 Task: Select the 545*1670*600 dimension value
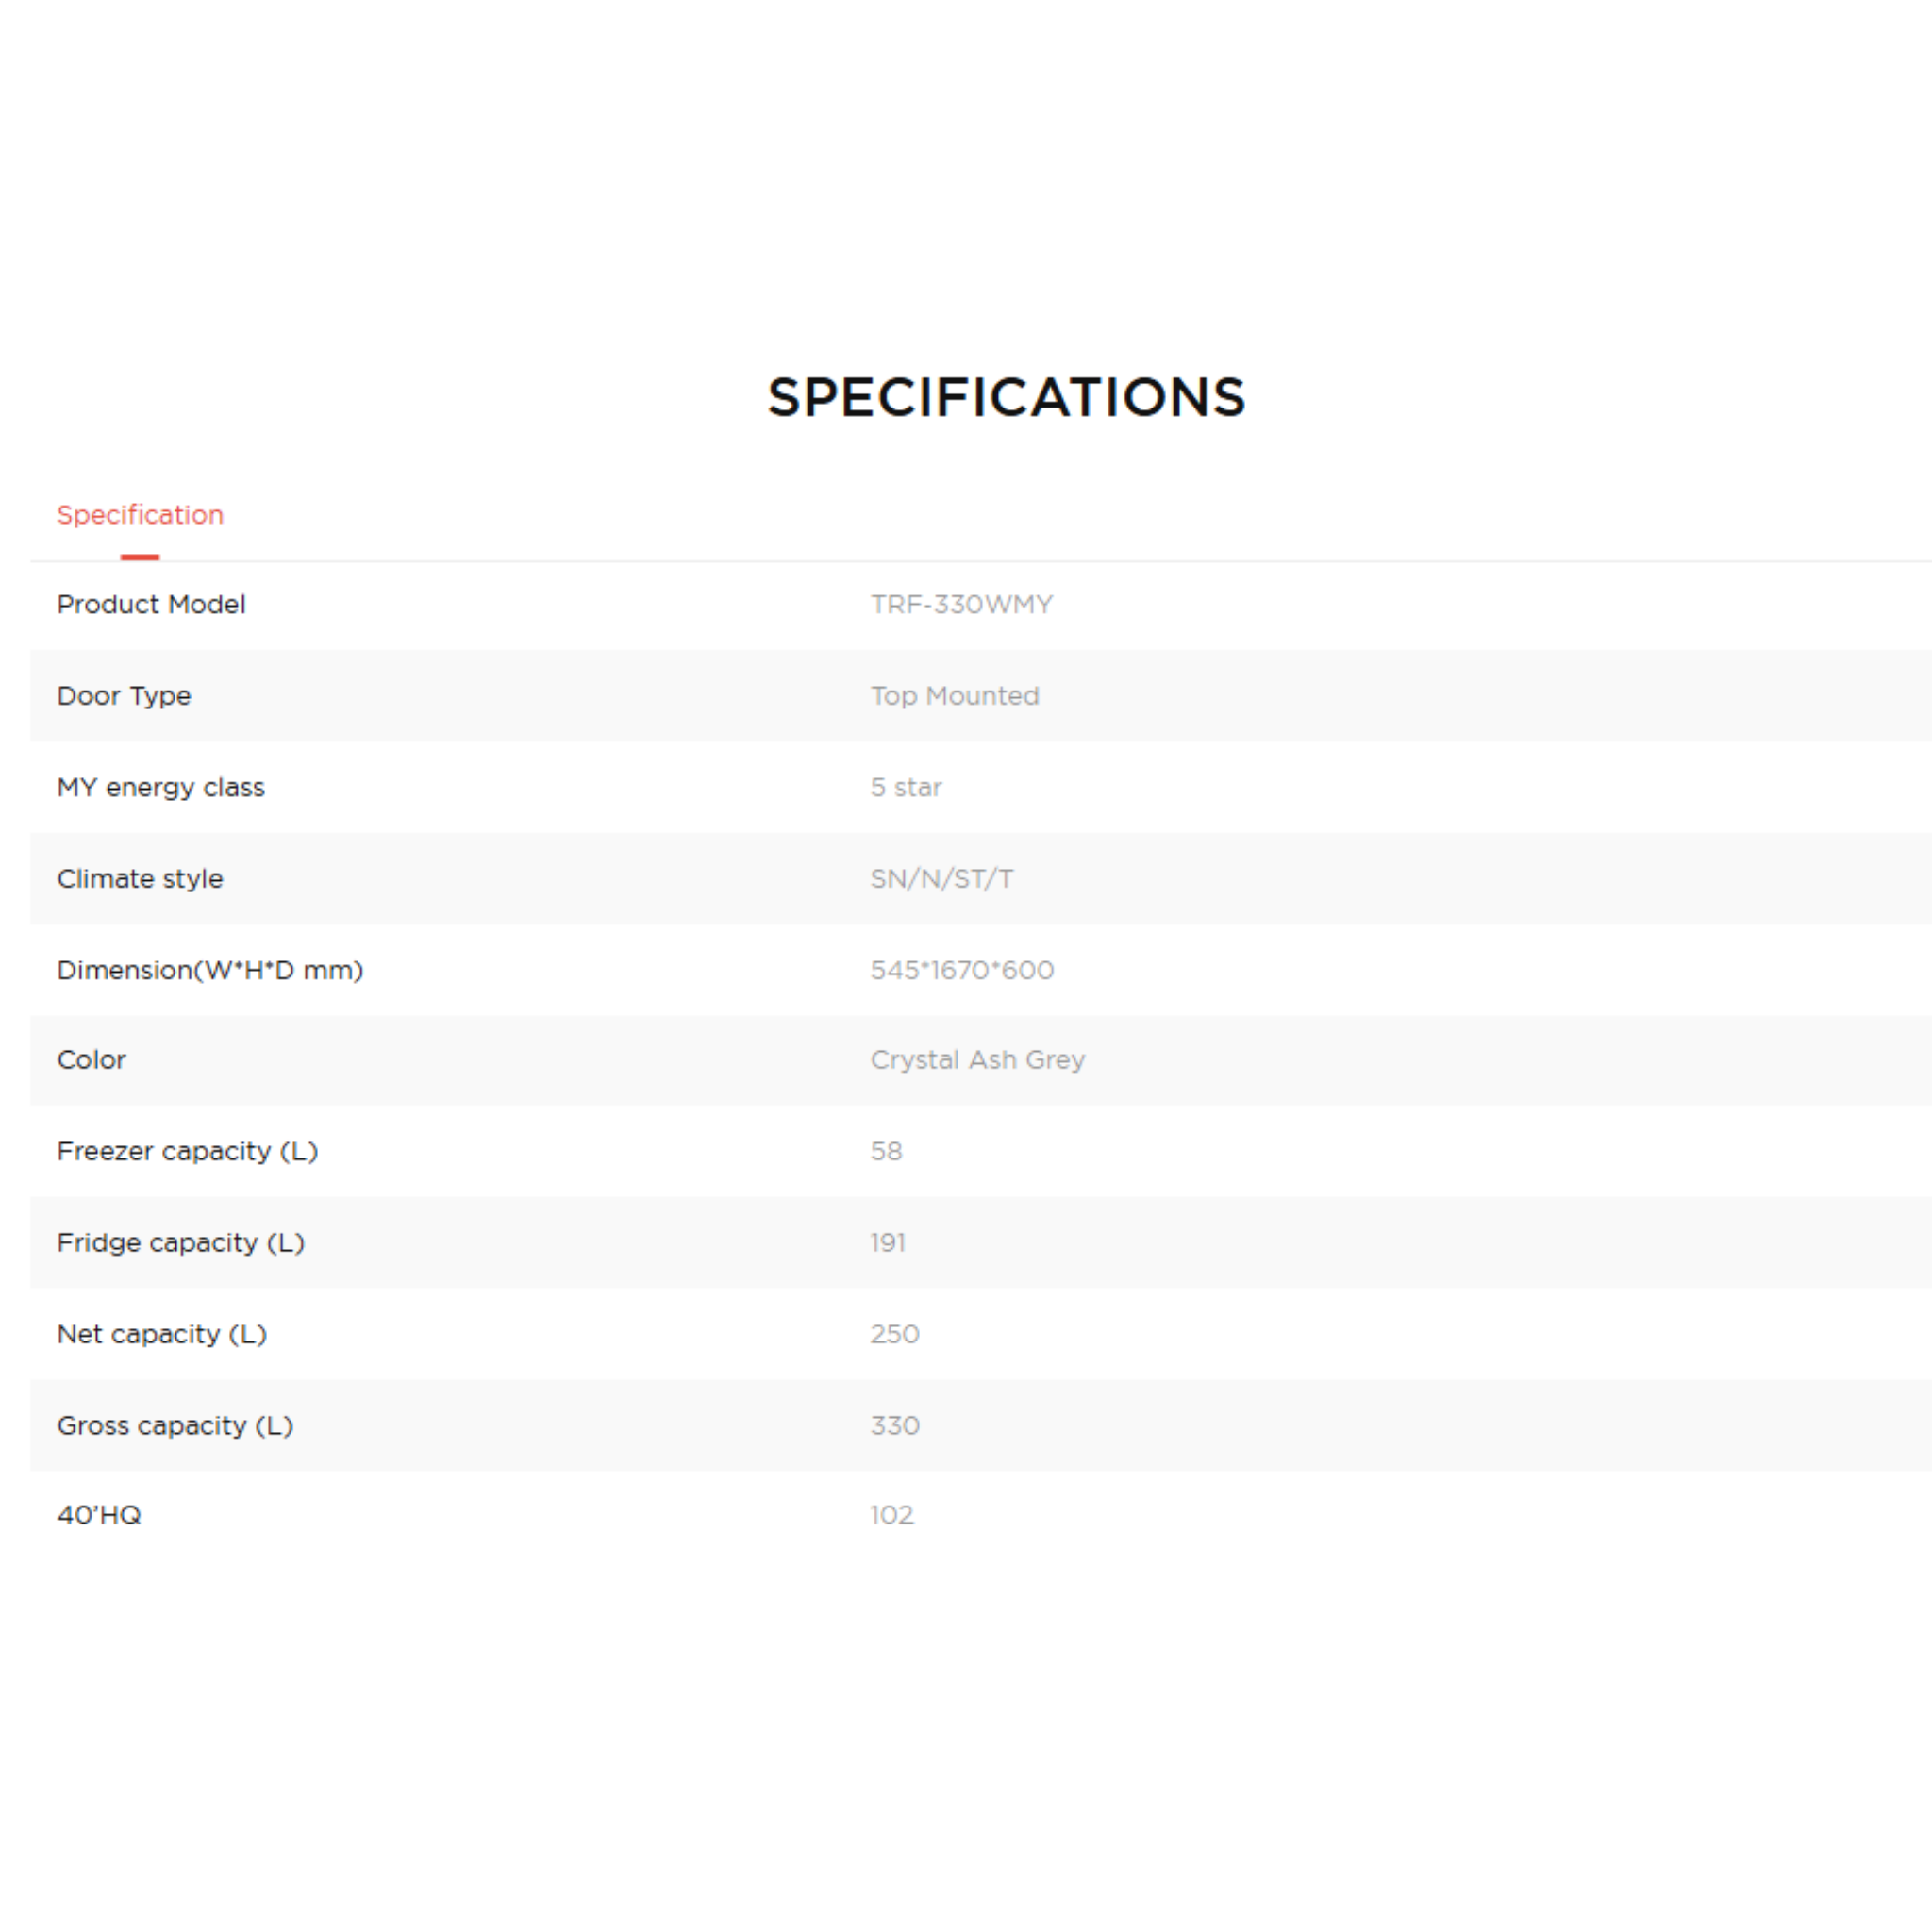coord(962,970)
